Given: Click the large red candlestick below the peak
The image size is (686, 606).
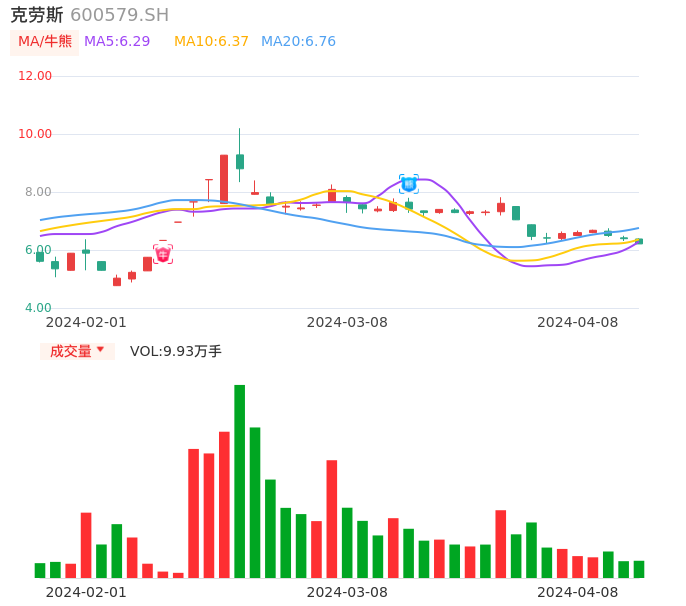Looking at the screenshot, I should pos(224,179).
